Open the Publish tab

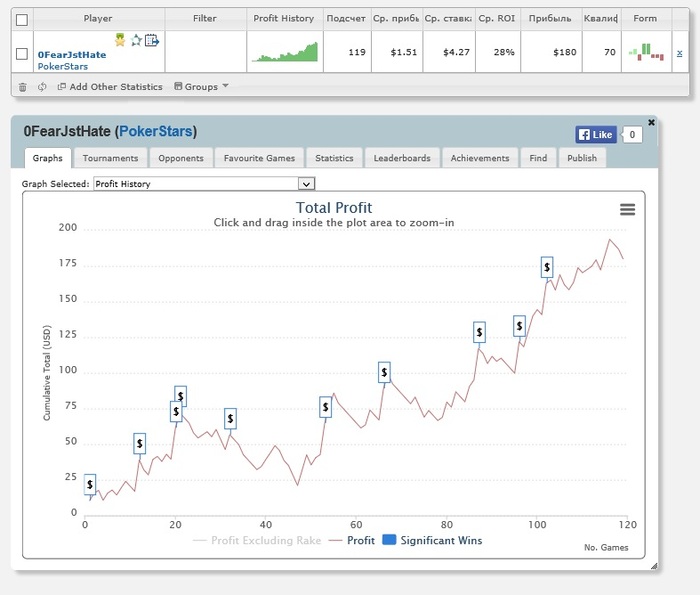point(582,158)
